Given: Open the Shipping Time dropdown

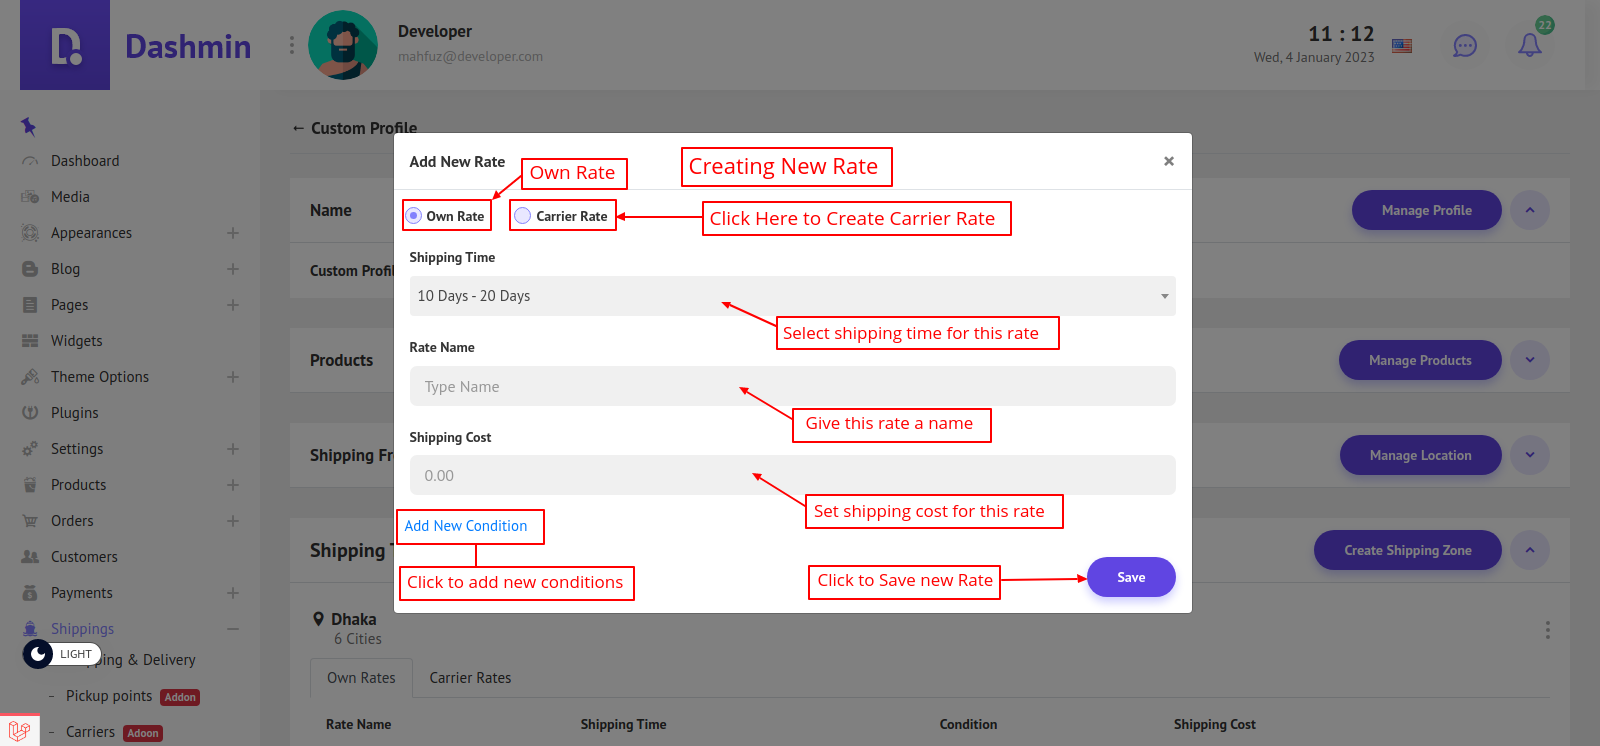Looking at the screenshot, I should coord(791,296).
